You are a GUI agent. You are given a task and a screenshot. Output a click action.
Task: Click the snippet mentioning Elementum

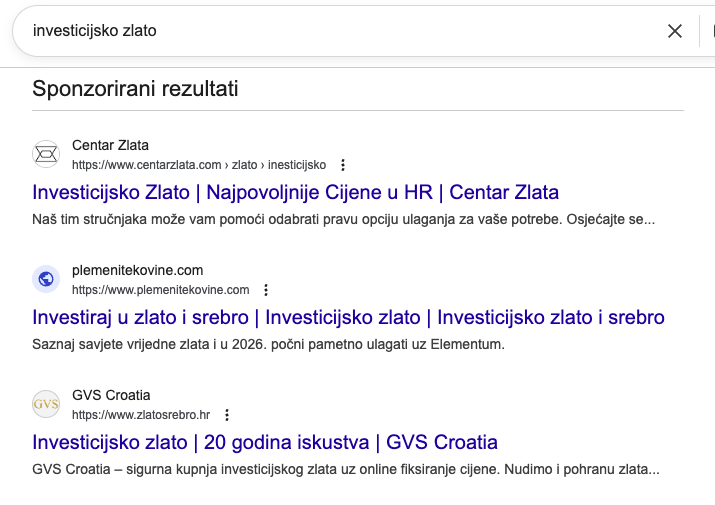point(269,345)
